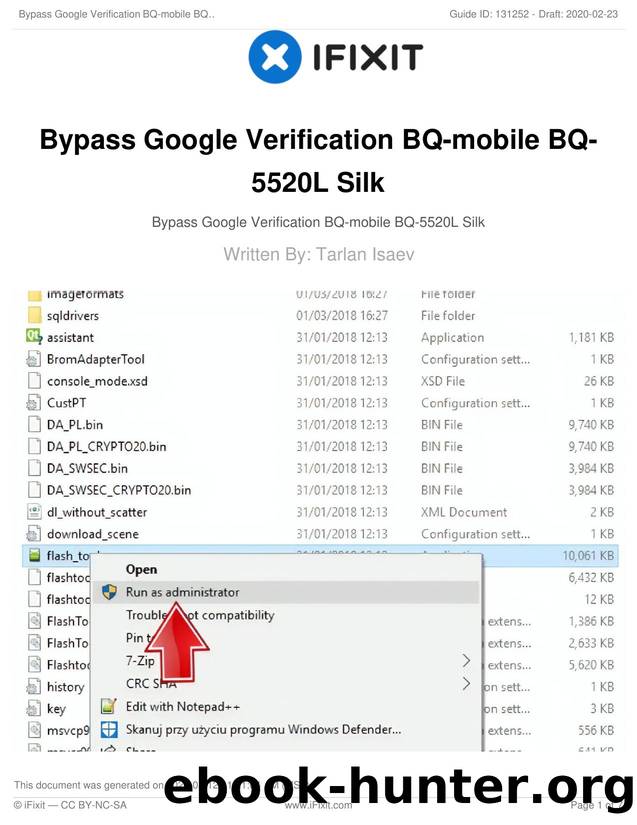Viewport: 637px width, 825px height.
Task: Click the file name assistant
Action: pyautogui.click(x=70, y=337)
